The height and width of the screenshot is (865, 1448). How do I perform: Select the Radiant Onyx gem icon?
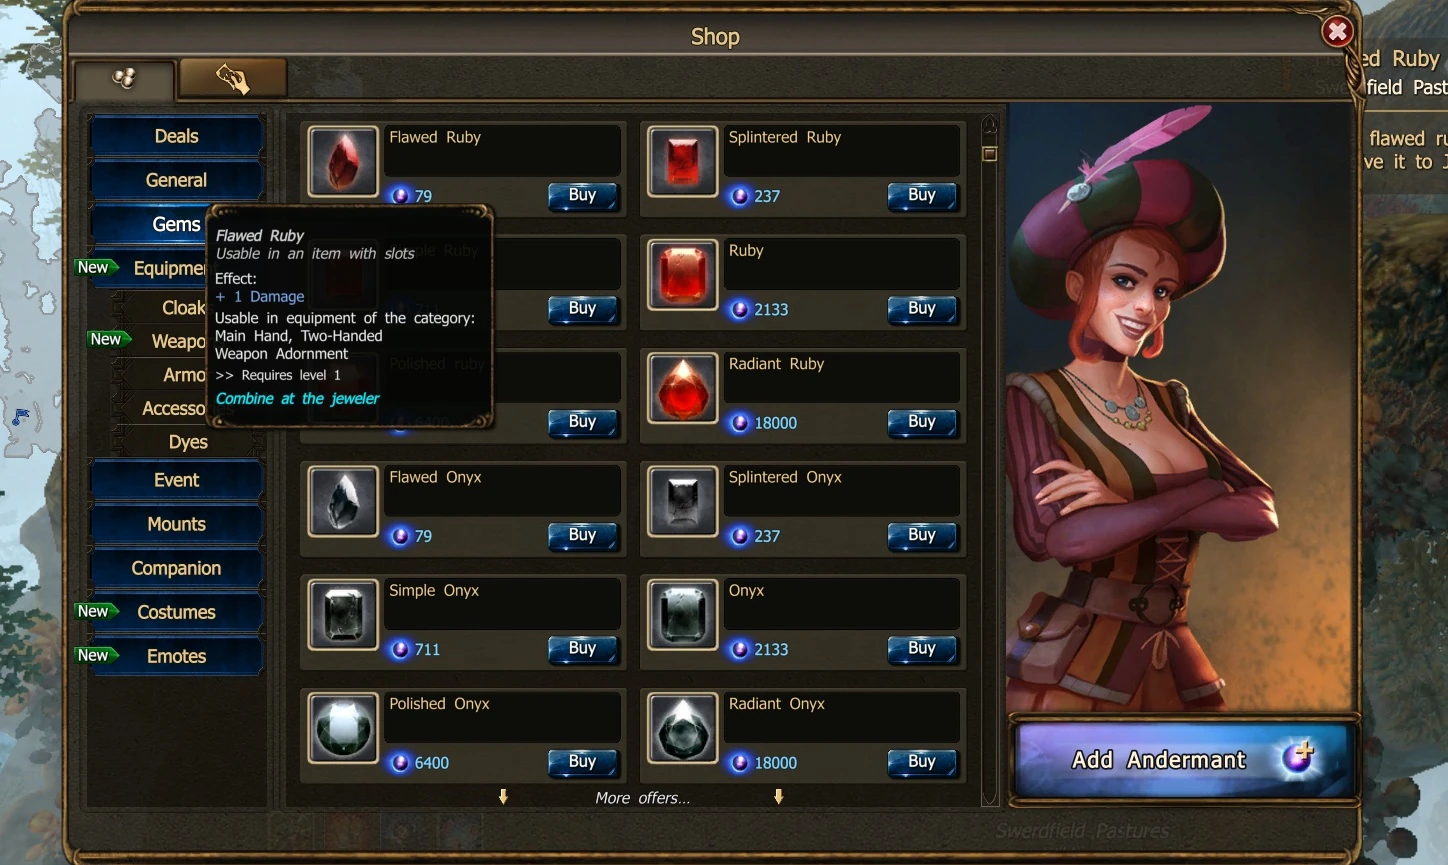(683, 728)
